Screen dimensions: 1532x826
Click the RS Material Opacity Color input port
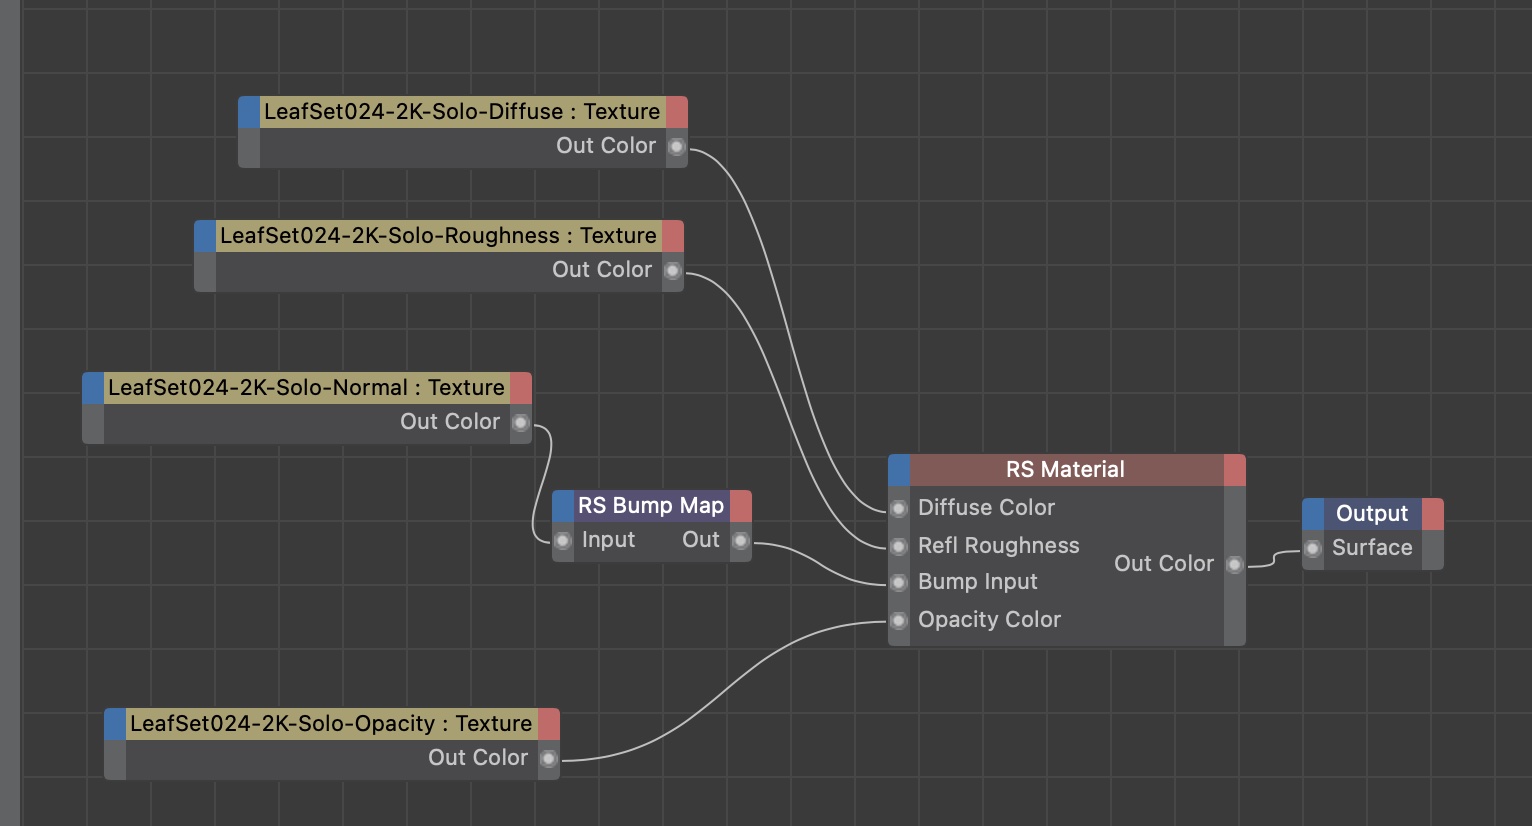coord(899,621)
